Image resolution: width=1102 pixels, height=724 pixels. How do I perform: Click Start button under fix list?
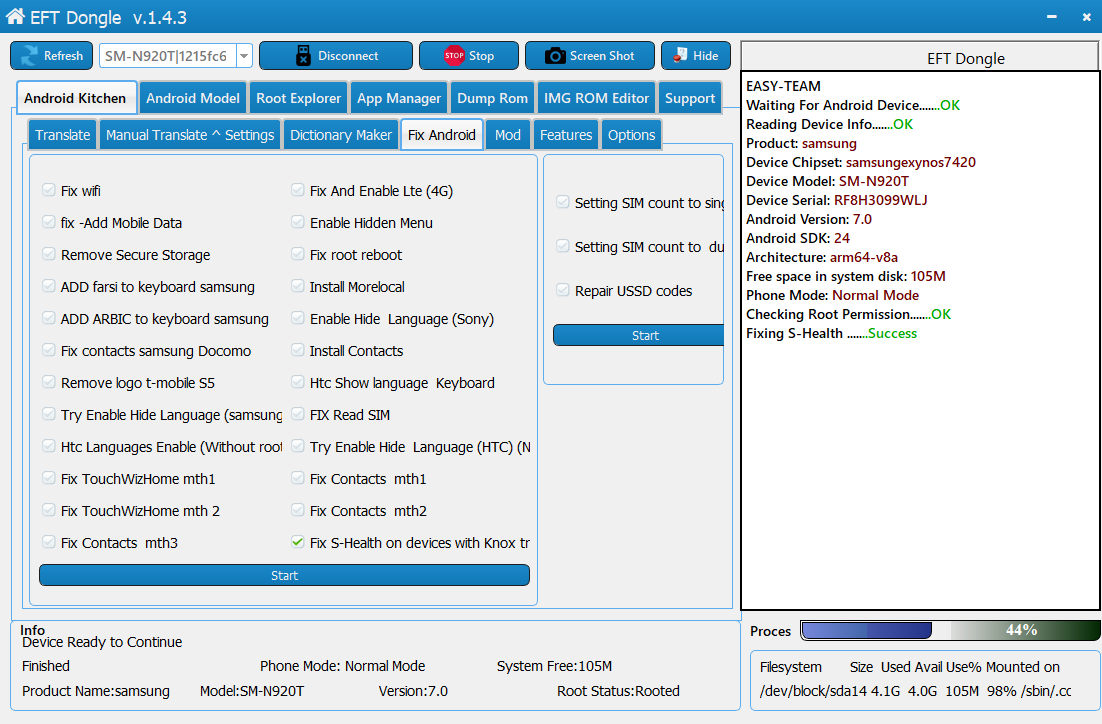pyautogui.click(x=284, y=575)
